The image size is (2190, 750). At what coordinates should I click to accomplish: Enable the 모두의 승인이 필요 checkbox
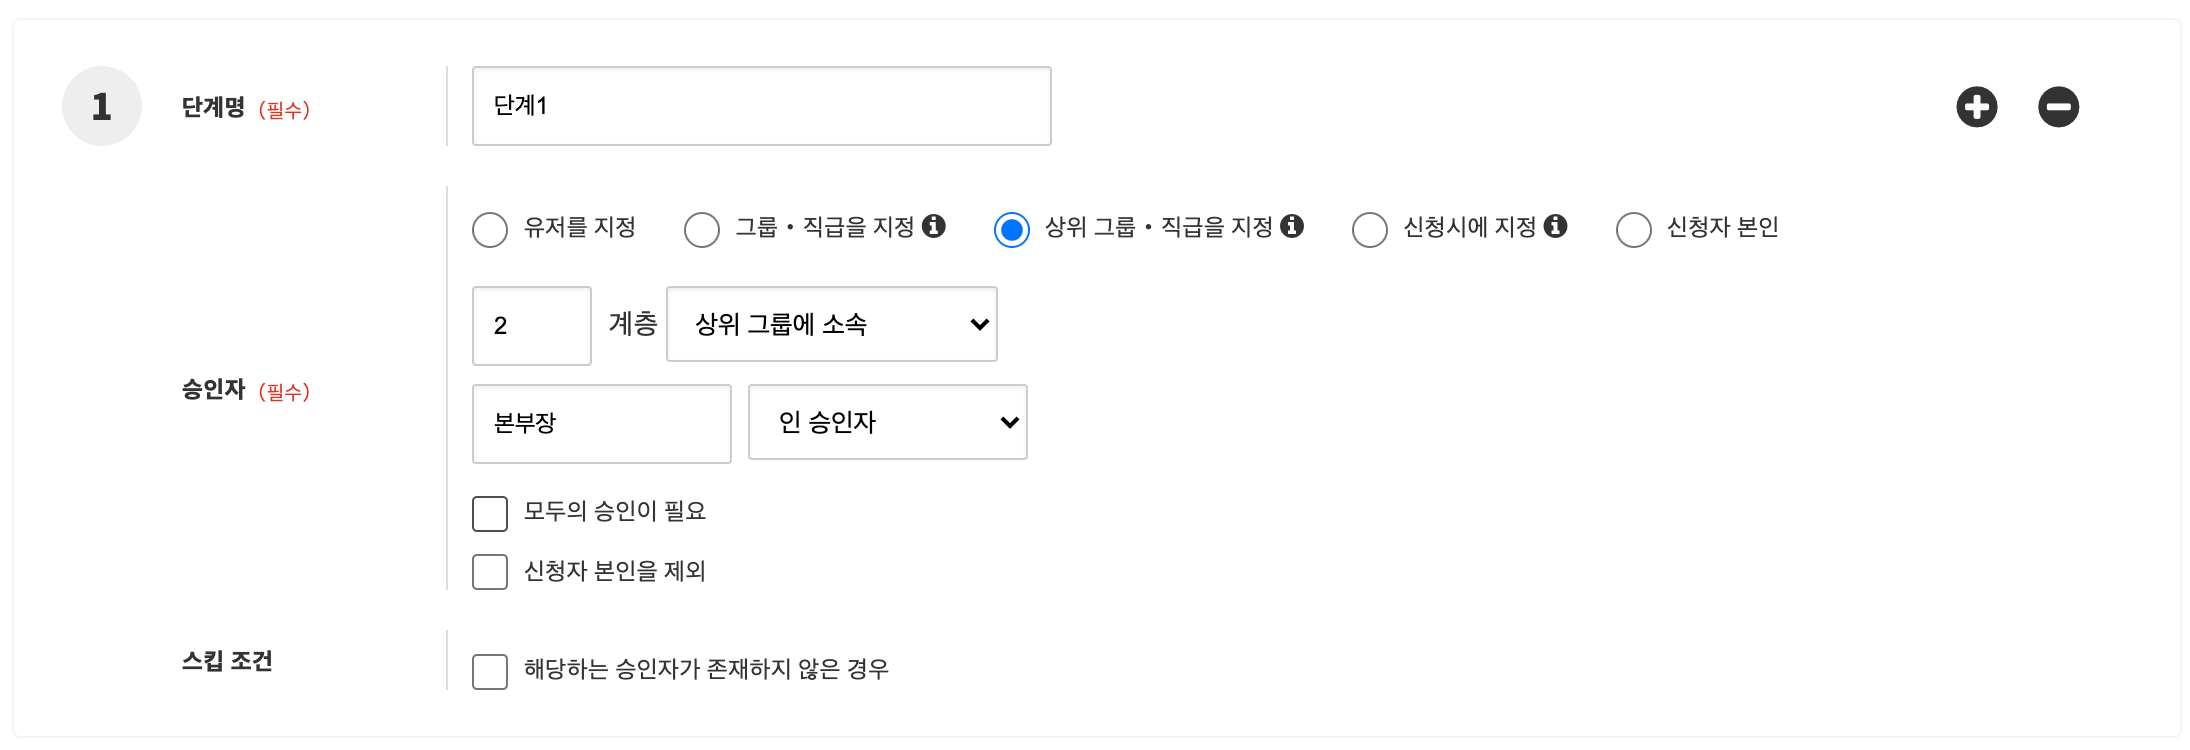point(490,514)
